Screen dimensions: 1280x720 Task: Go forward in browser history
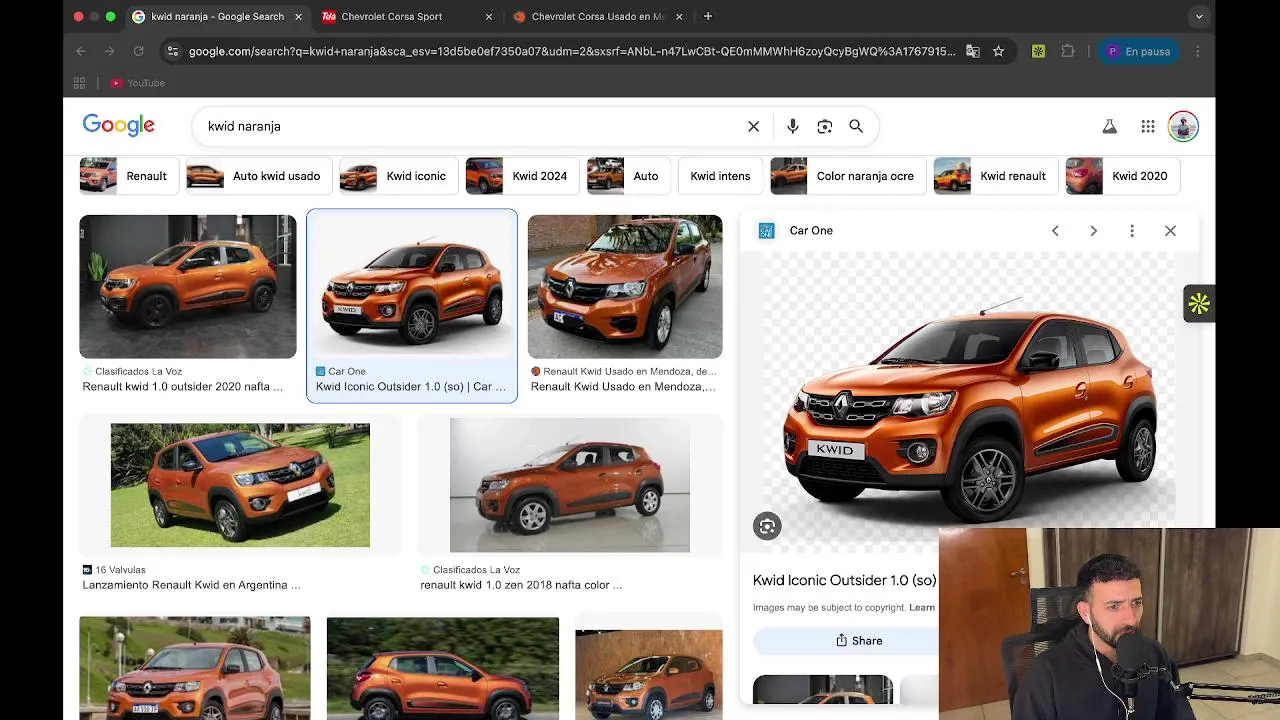coord(109,51)
